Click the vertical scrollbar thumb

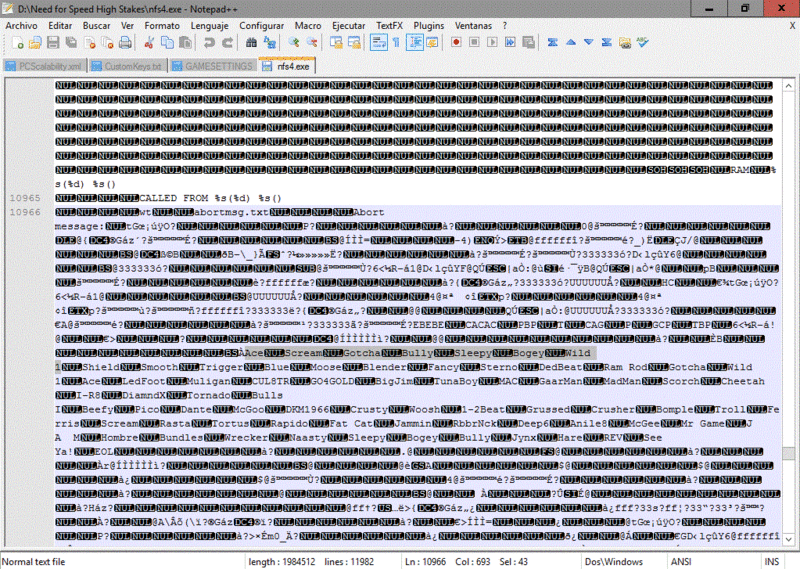tap(789, 453)
